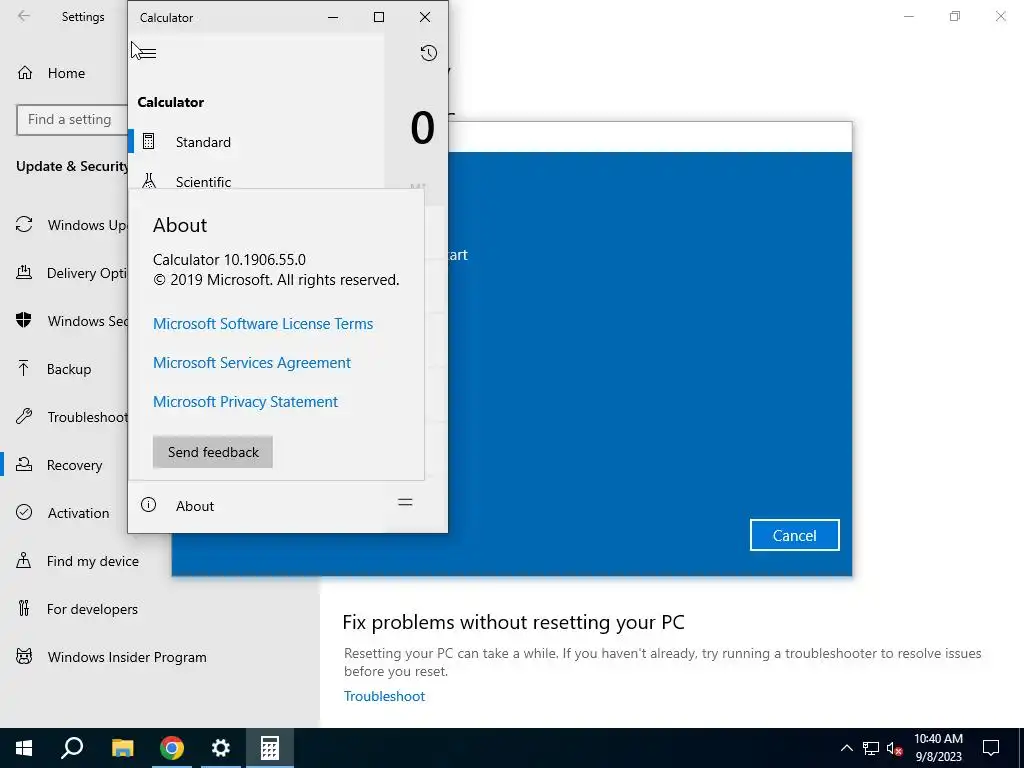The width and height of the screenshot is (1024, 768).
Task: Click the About info circle icon
Action: point(148,505)
